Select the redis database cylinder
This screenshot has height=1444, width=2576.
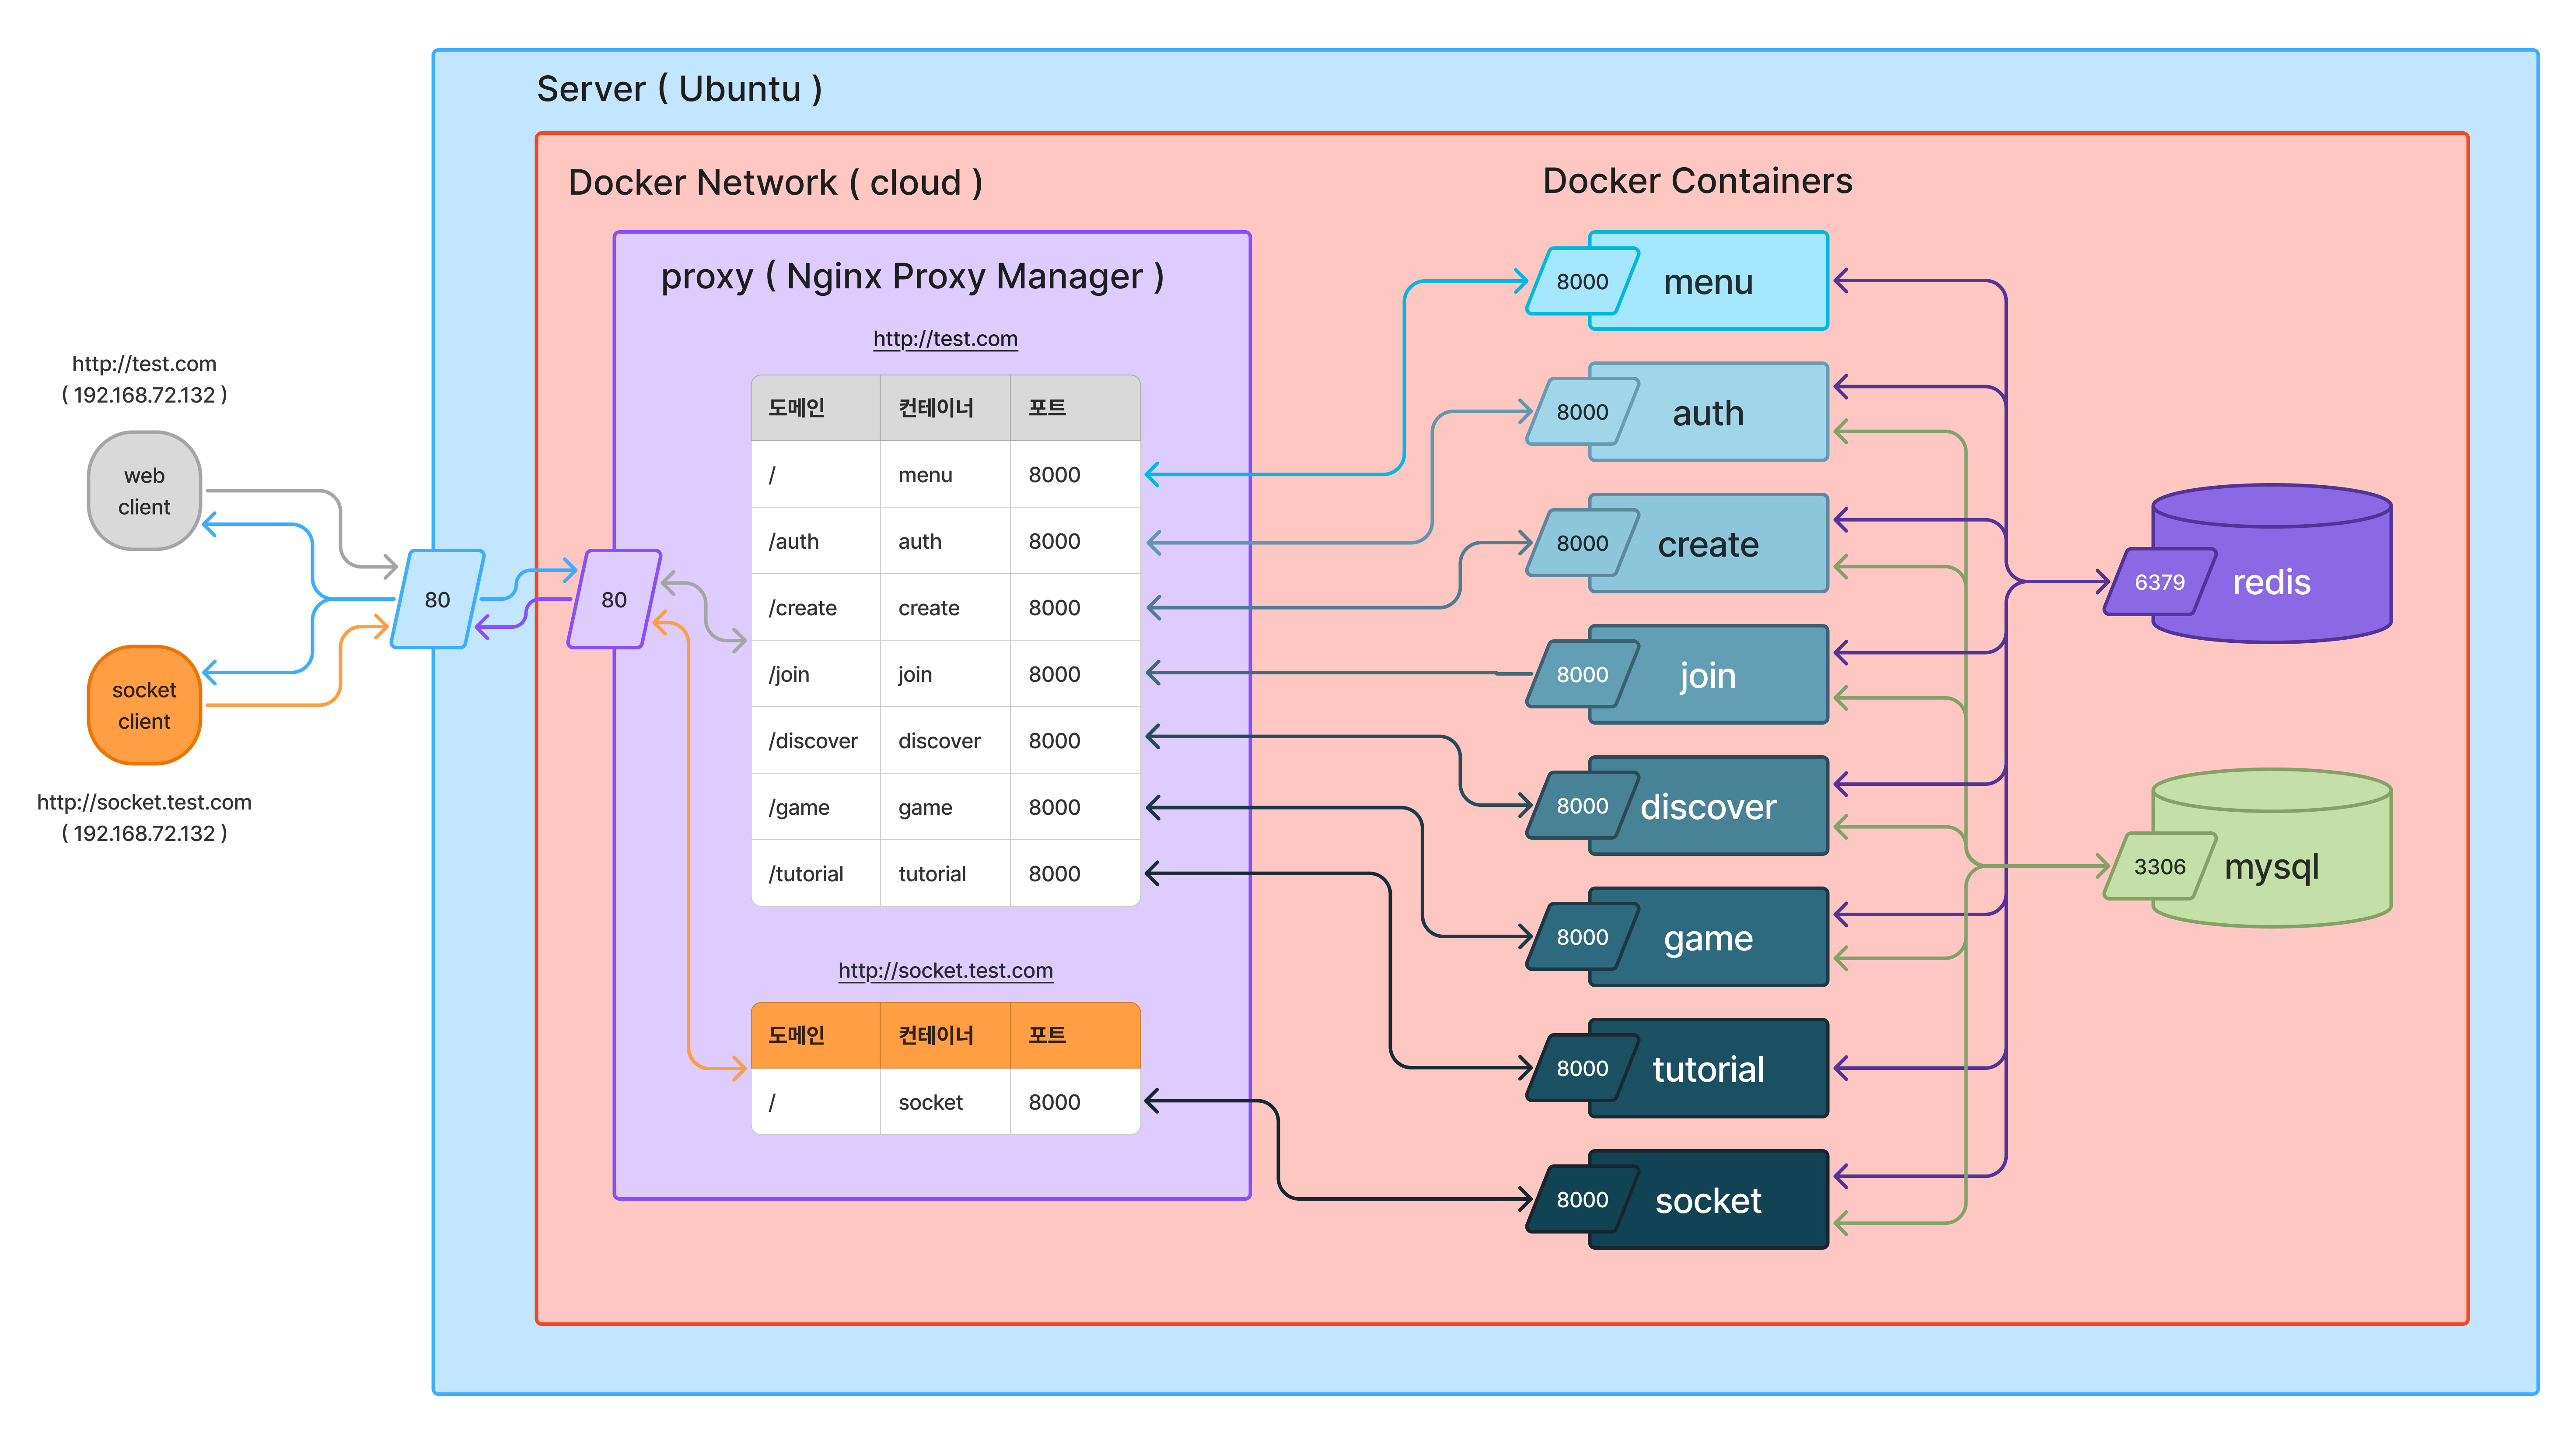(x=2271, y=563)
